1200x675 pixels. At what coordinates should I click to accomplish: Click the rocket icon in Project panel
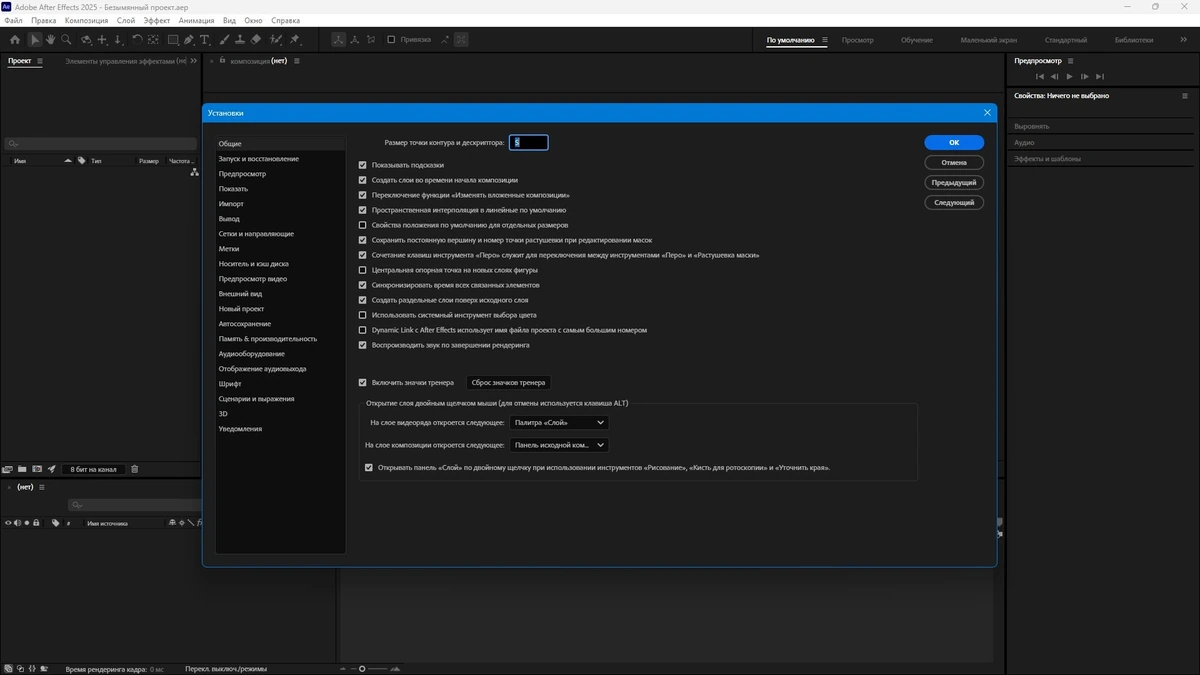click(52, 469)
